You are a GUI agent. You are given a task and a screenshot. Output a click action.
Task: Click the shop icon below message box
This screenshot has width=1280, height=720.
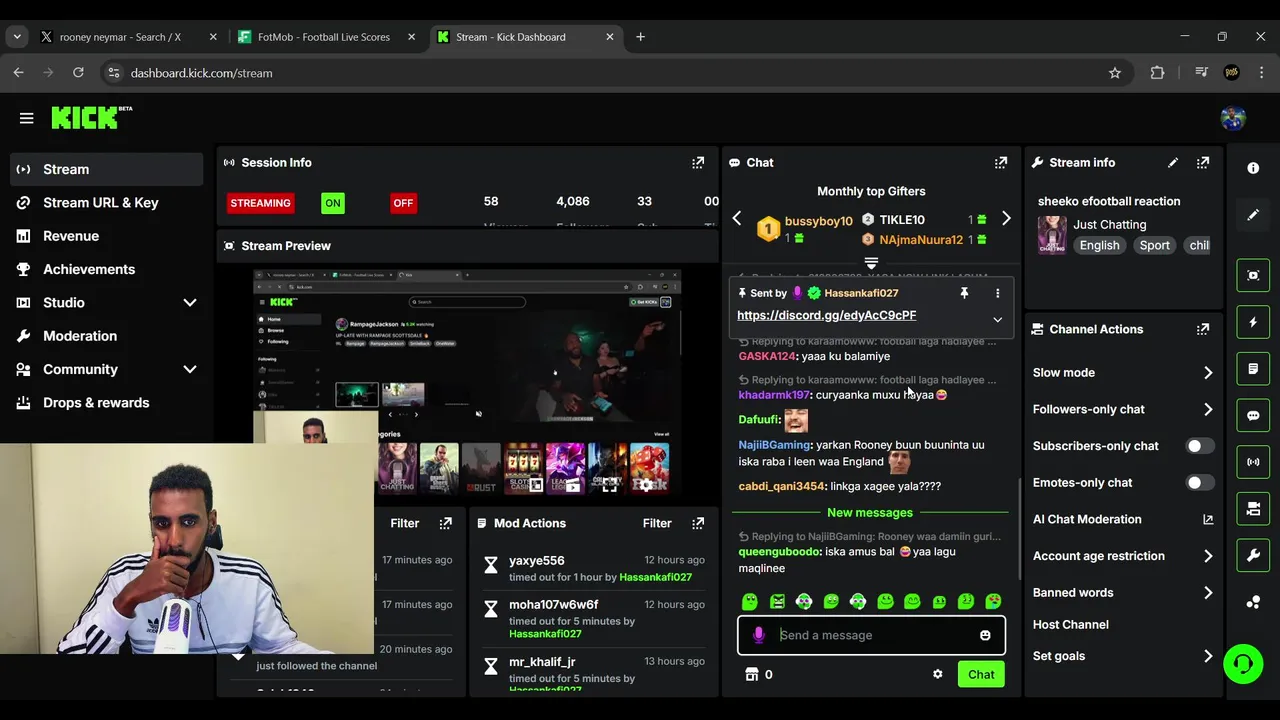pyautogui.click(x=752, y=674)
